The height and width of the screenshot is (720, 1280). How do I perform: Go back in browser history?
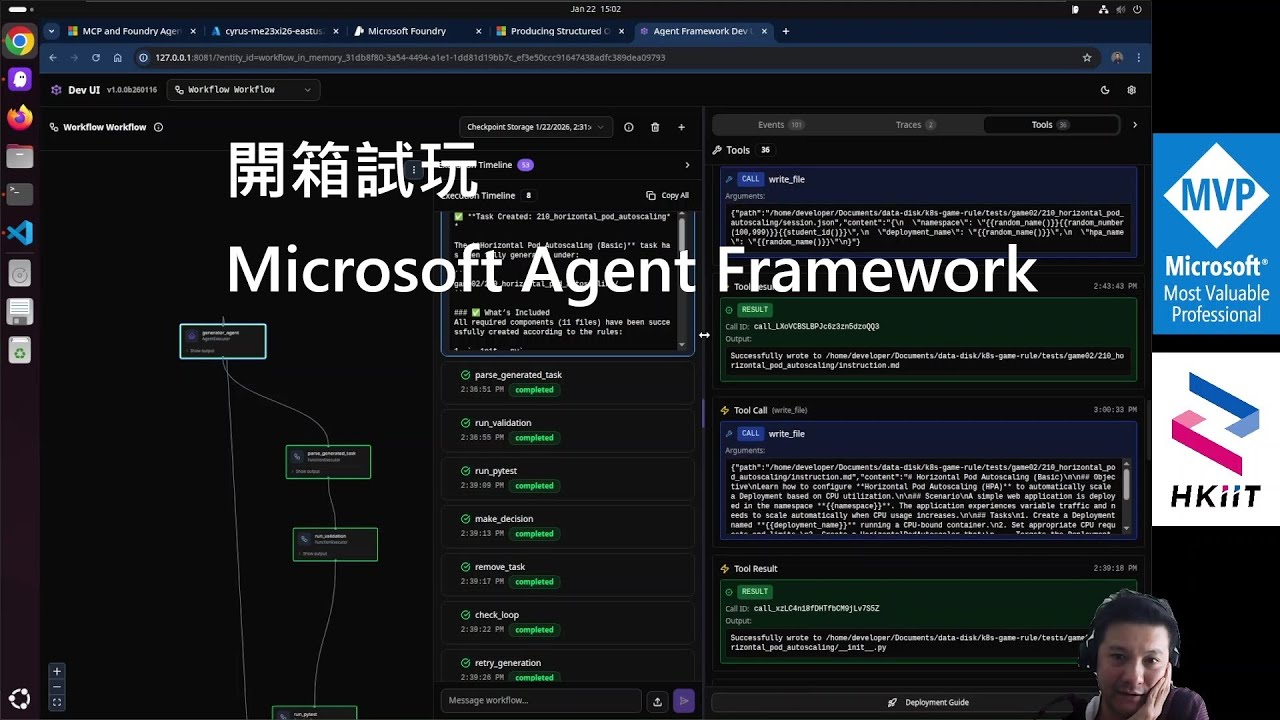(53, 58)
